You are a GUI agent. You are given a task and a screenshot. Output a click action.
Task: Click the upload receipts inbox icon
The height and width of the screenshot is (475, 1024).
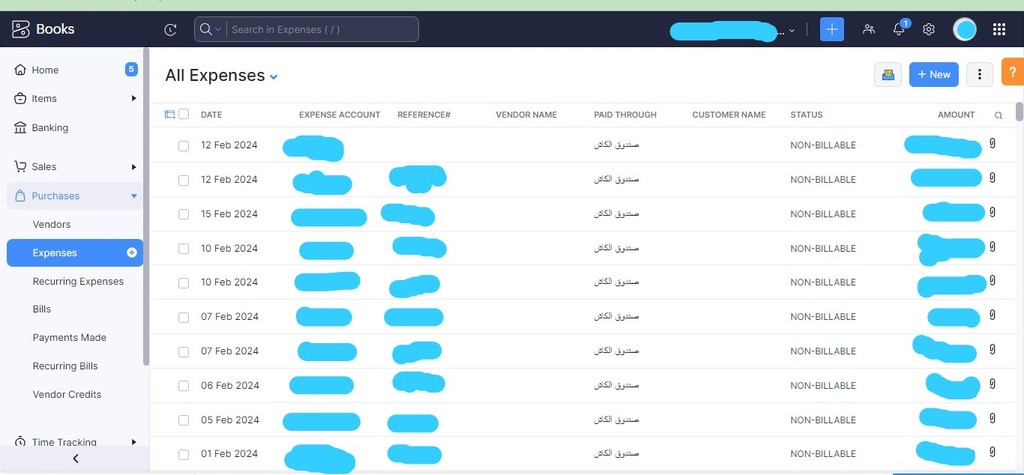(888, 74)
